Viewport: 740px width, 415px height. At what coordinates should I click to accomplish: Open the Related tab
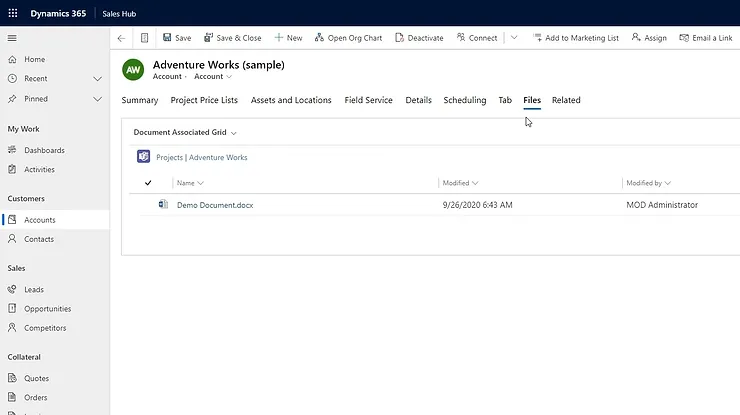(x=566, y=100)
